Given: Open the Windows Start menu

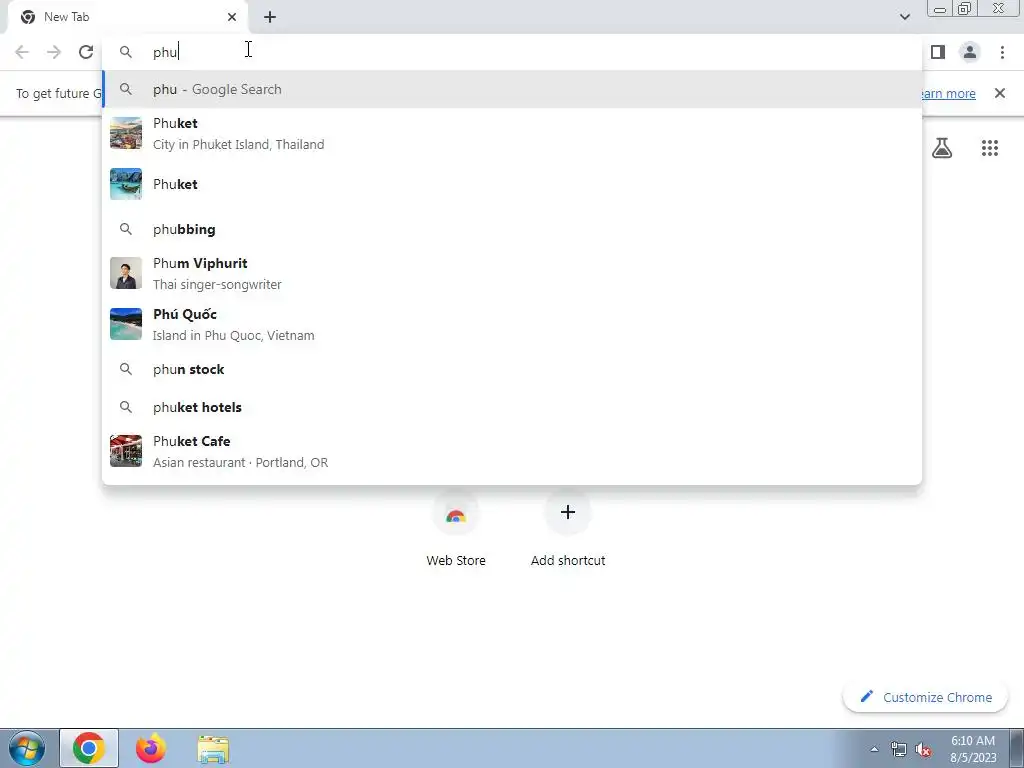Looking at the screenshot, I should 27,748.
